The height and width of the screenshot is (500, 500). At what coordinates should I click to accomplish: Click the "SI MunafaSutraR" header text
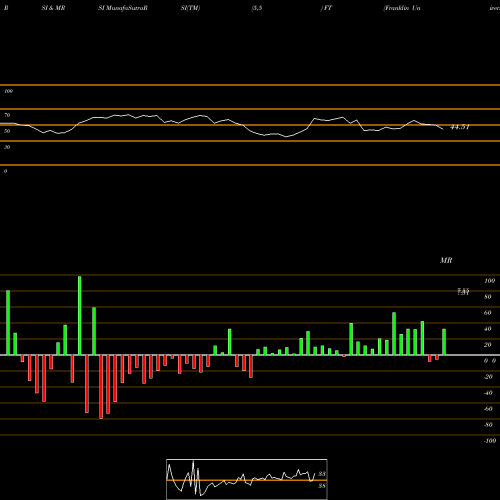123,8
